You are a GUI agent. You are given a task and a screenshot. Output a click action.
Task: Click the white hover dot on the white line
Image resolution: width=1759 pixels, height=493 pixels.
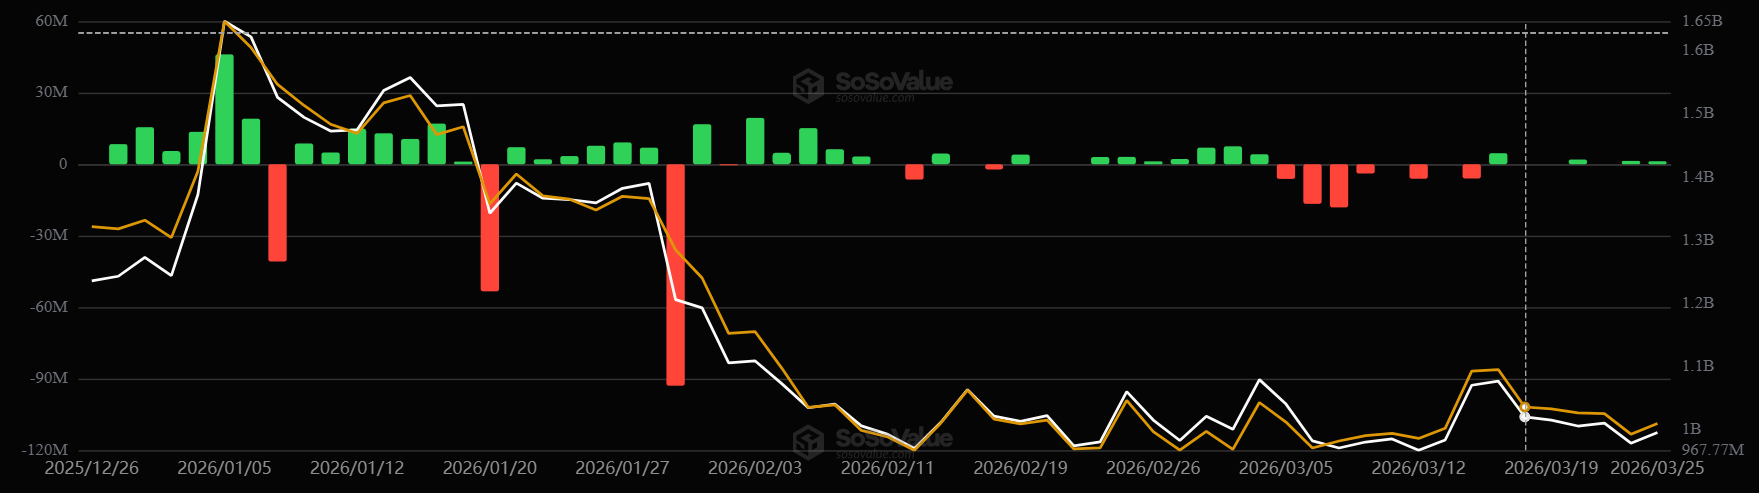(x=1525, y=417)
